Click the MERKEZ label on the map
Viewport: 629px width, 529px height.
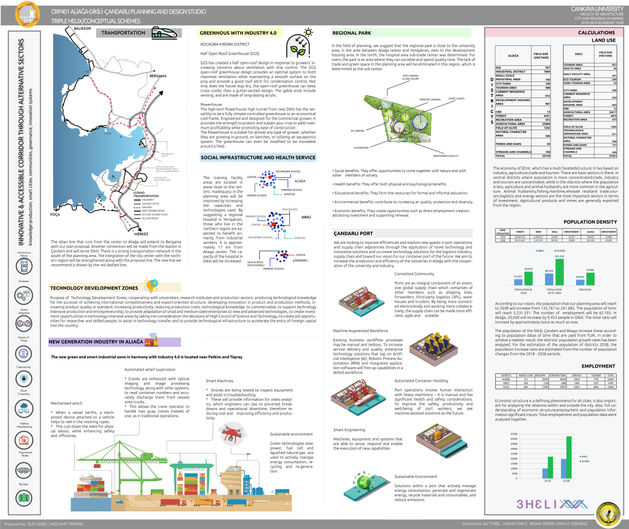click(141, 234)
